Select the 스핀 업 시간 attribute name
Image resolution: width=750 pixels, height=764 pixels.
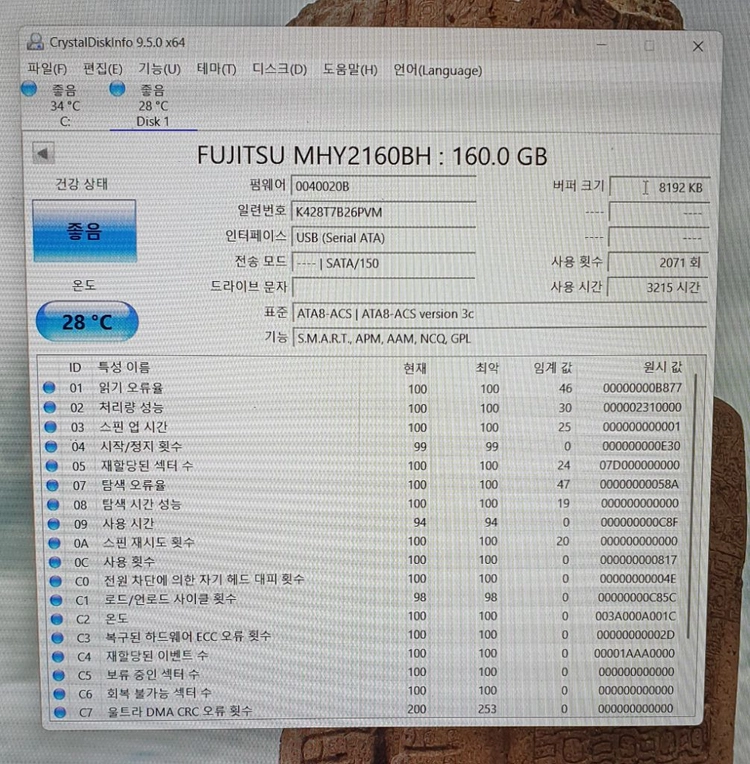(134, 427)
